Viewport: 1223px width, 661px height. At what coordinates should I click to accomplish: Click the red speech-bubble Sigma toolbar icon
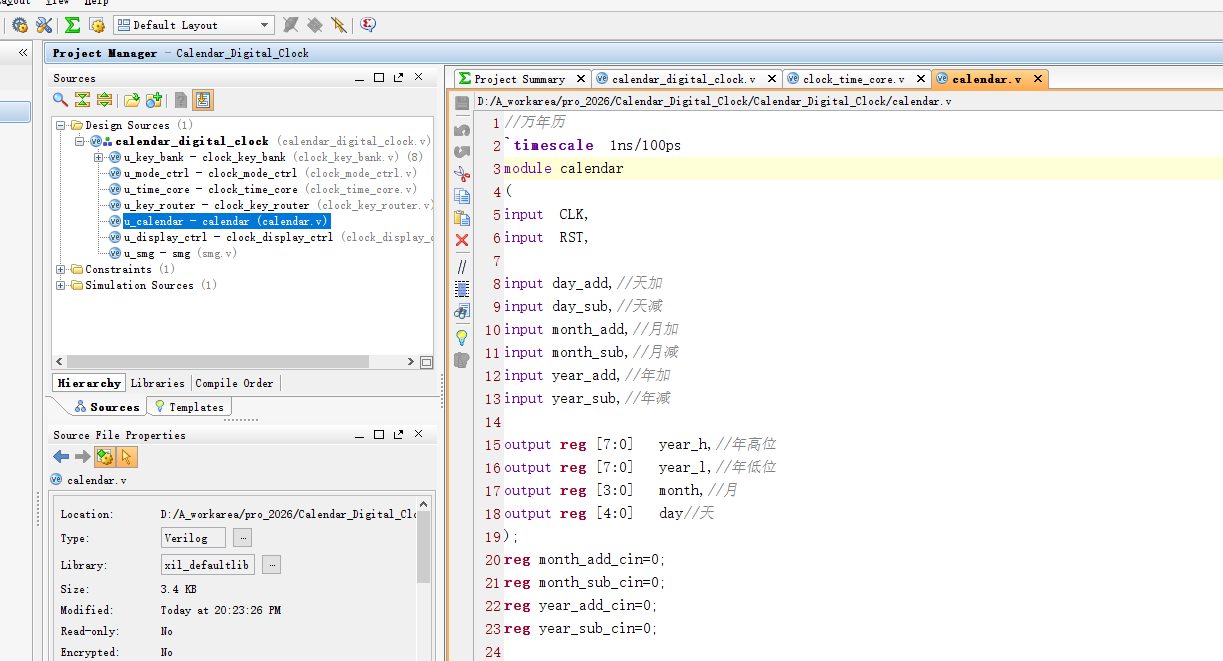[x=368, y=25]
